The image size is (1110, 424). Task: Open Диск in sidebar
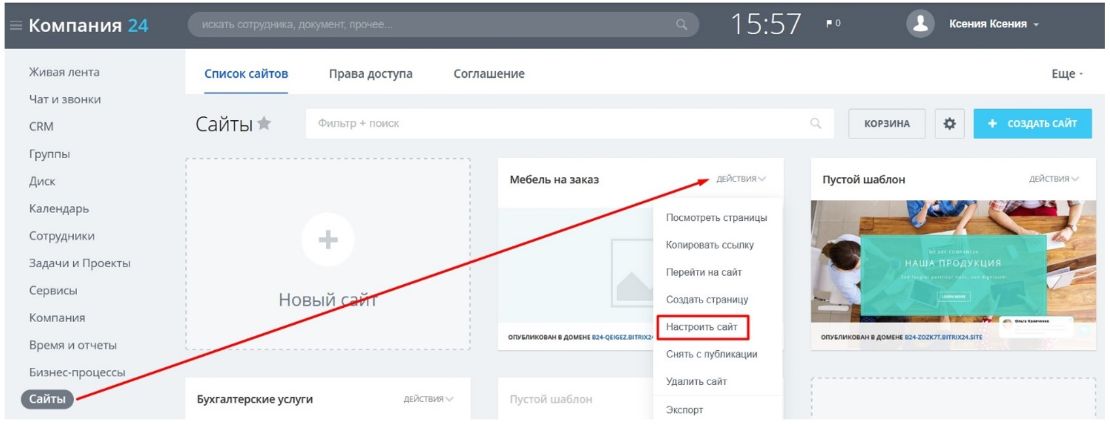pos(42,181)
